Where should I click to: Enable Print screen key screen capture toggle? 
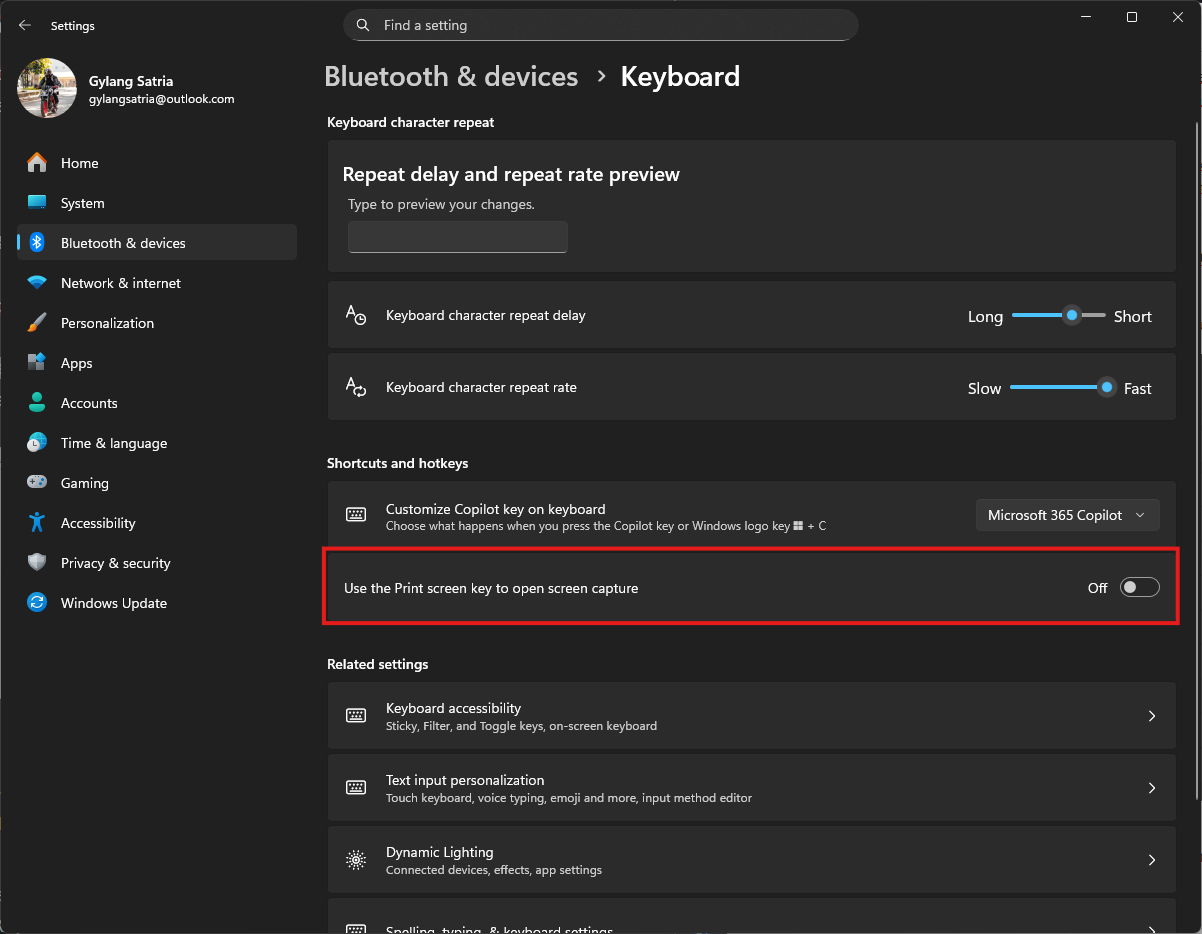tap(1139, 588)
